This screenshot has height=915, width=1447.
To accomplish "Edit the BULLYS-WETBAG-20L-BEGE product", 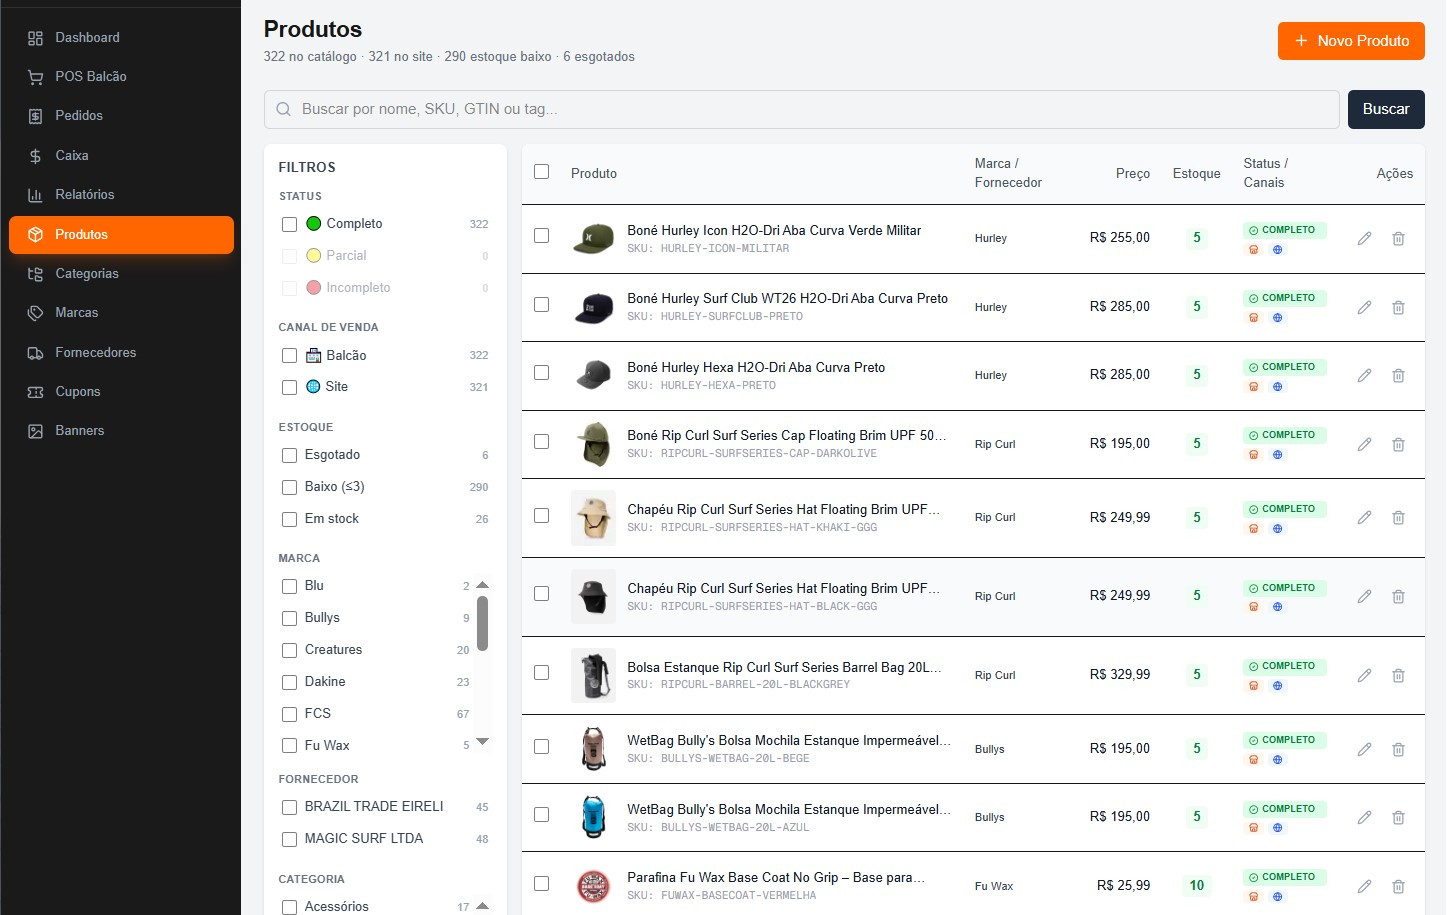I will click(x=1364, y=749).
